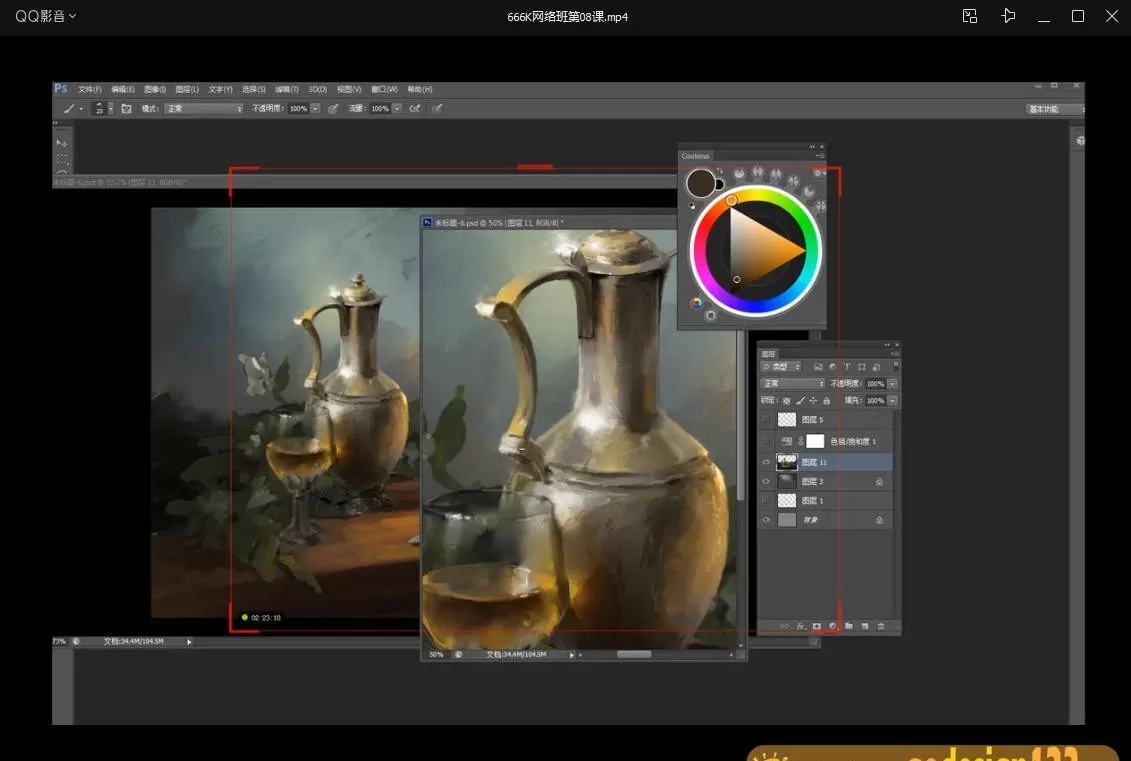This screenshot has width=1131, height=761.
Task: Open the brush panel toggle icon
Action: tap(127, 108)
